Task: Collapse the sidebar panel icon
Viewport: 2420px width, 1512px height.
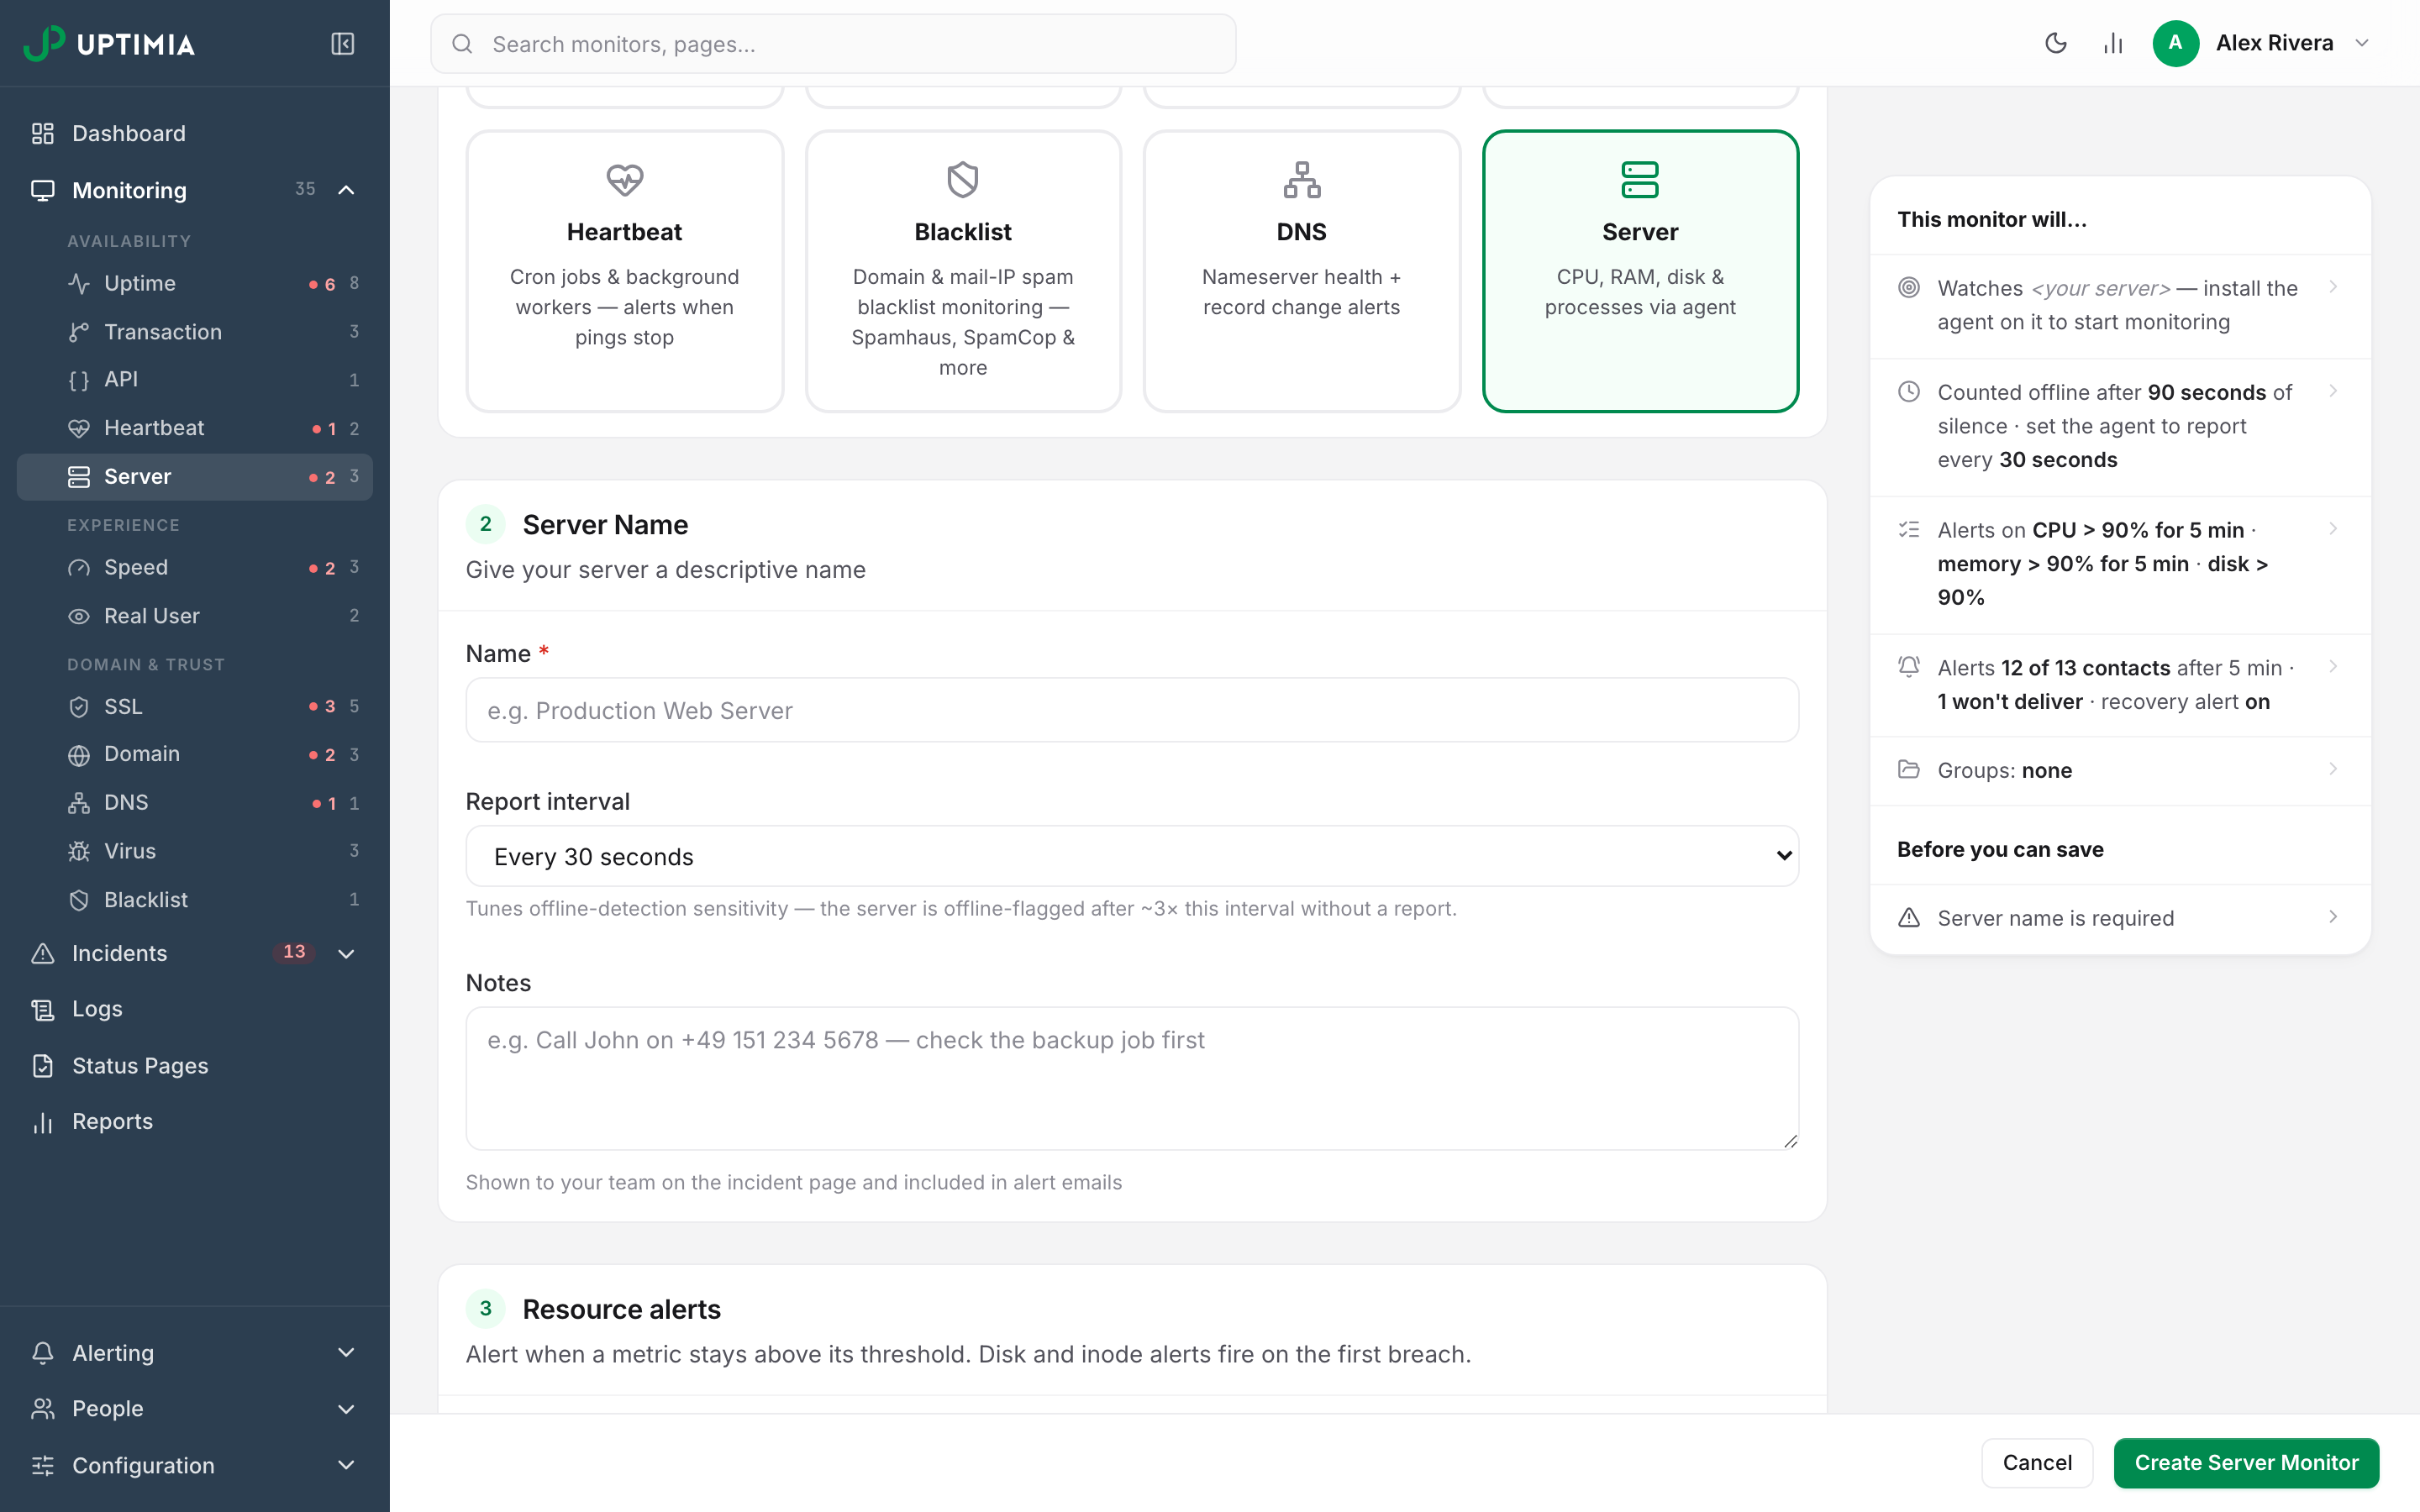Action: 342,44
